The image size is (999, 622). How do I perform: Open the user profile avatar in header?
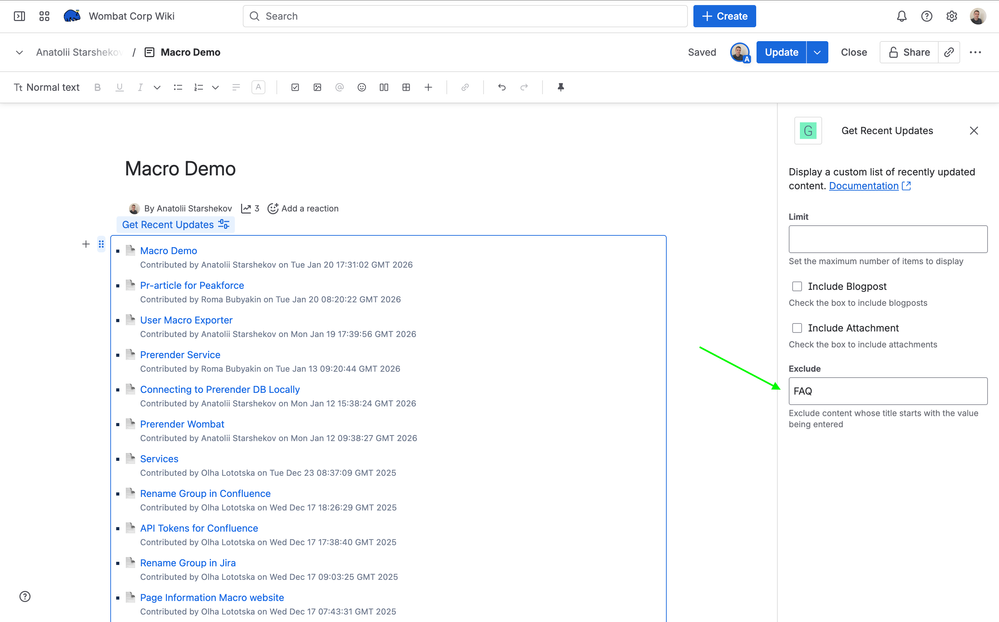(977, 16)
